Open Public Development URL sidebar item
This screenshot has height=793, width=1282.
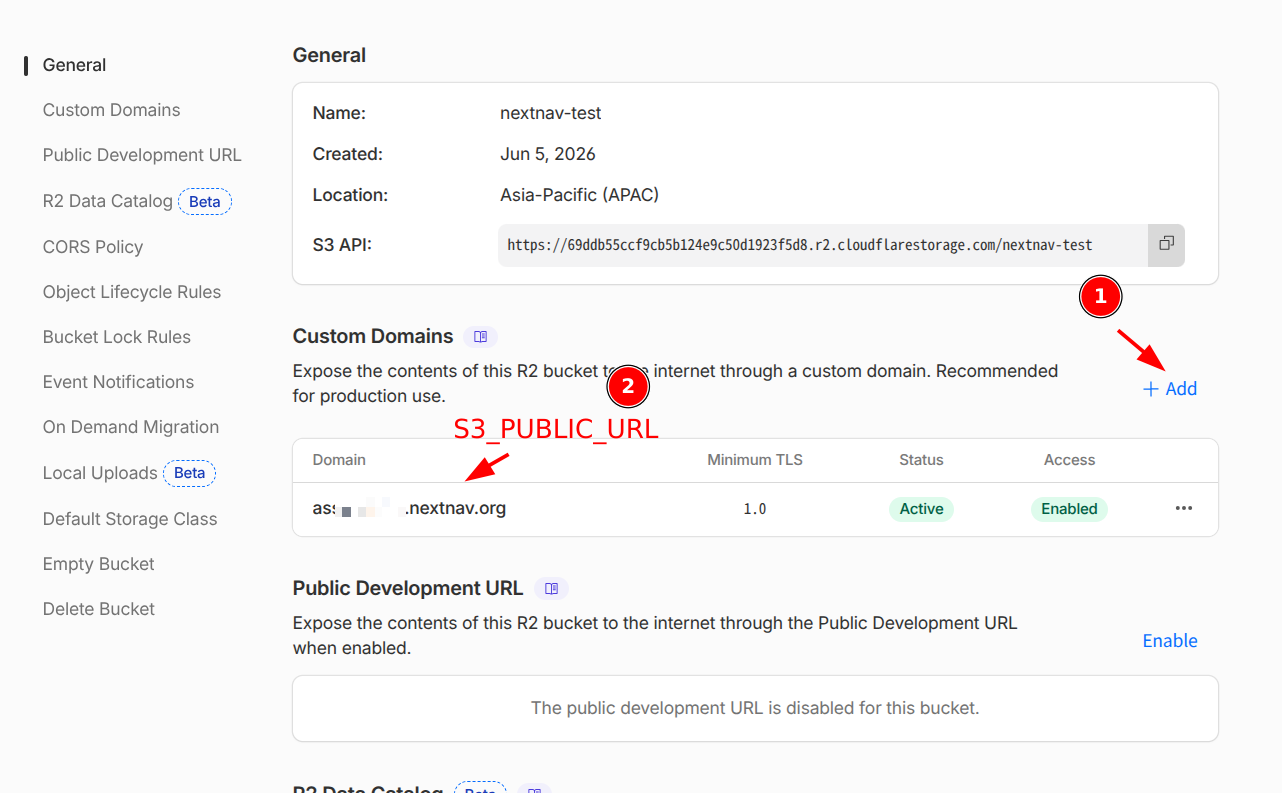point(142,155)
